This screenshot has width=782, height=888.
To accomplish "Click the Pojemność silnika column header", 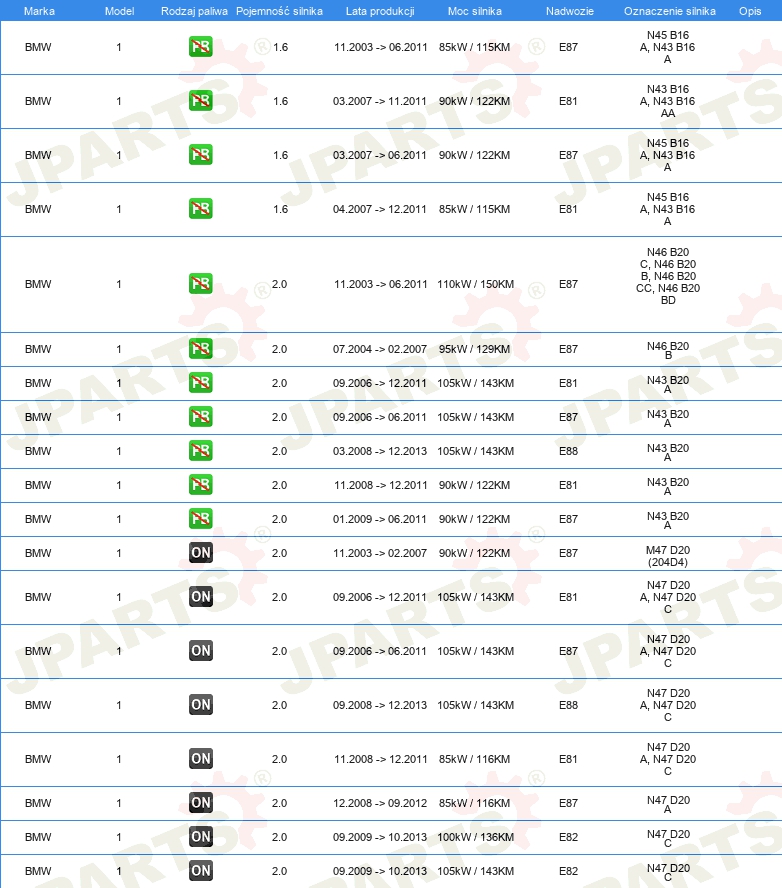I will tap(279, 11).
